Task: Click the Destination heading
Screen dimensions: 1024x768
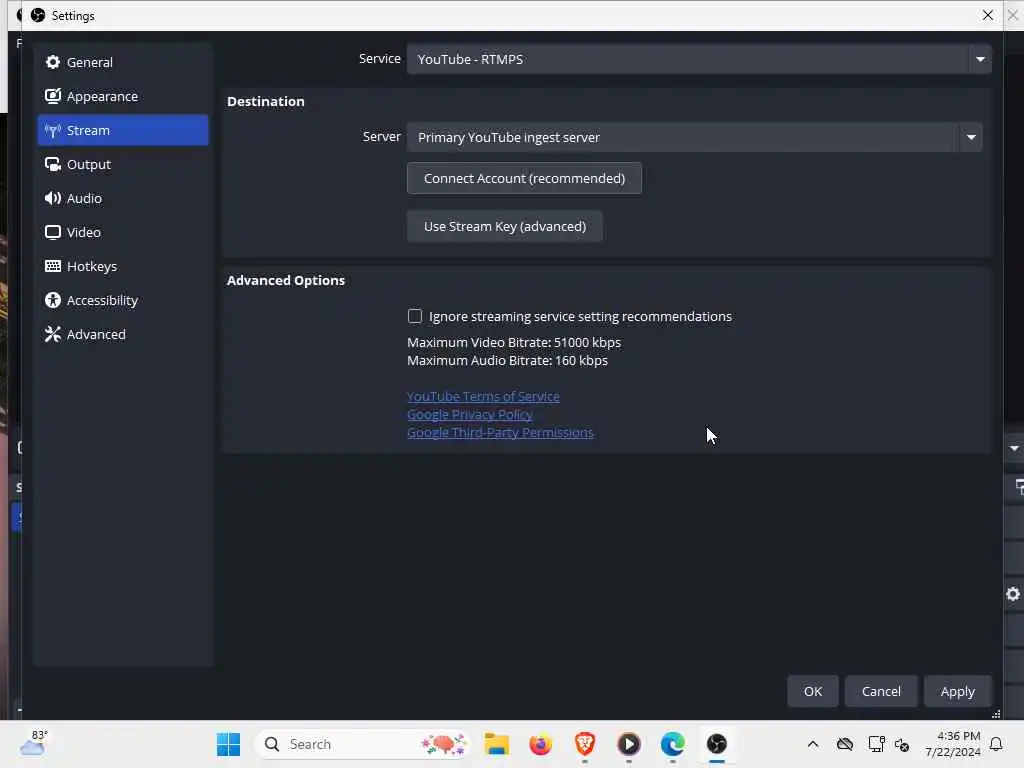Action: click(266, 101)
